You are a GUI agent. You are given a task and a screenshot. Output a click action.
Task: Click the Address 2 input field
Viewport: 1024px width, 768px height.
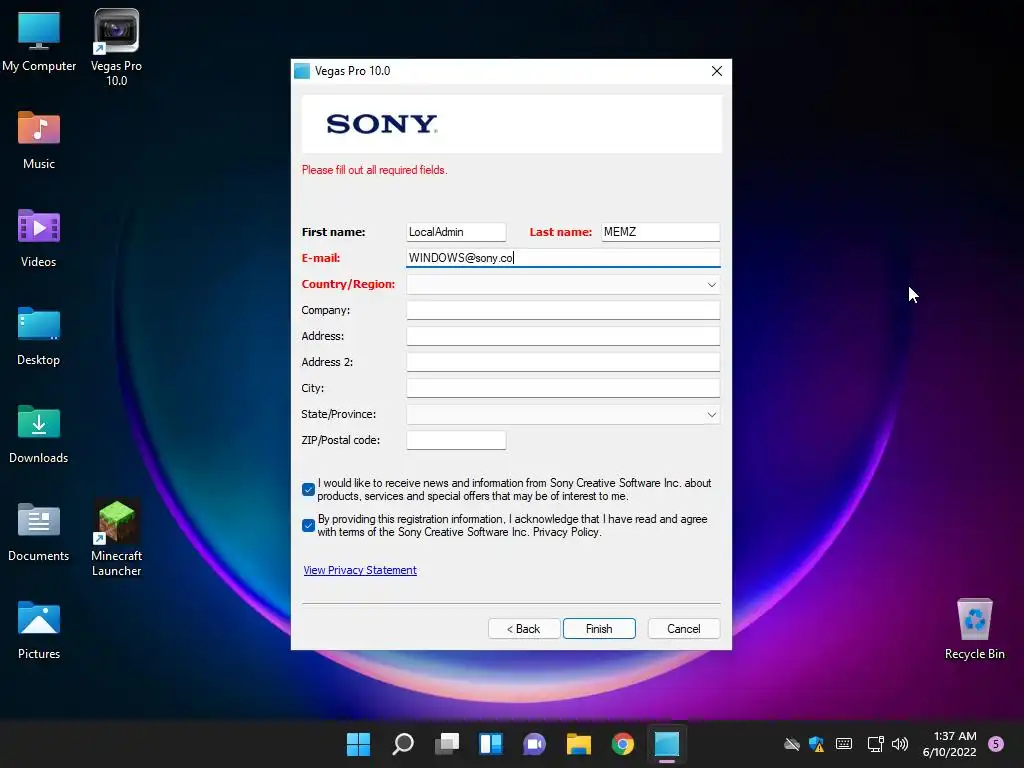[563, 362]
